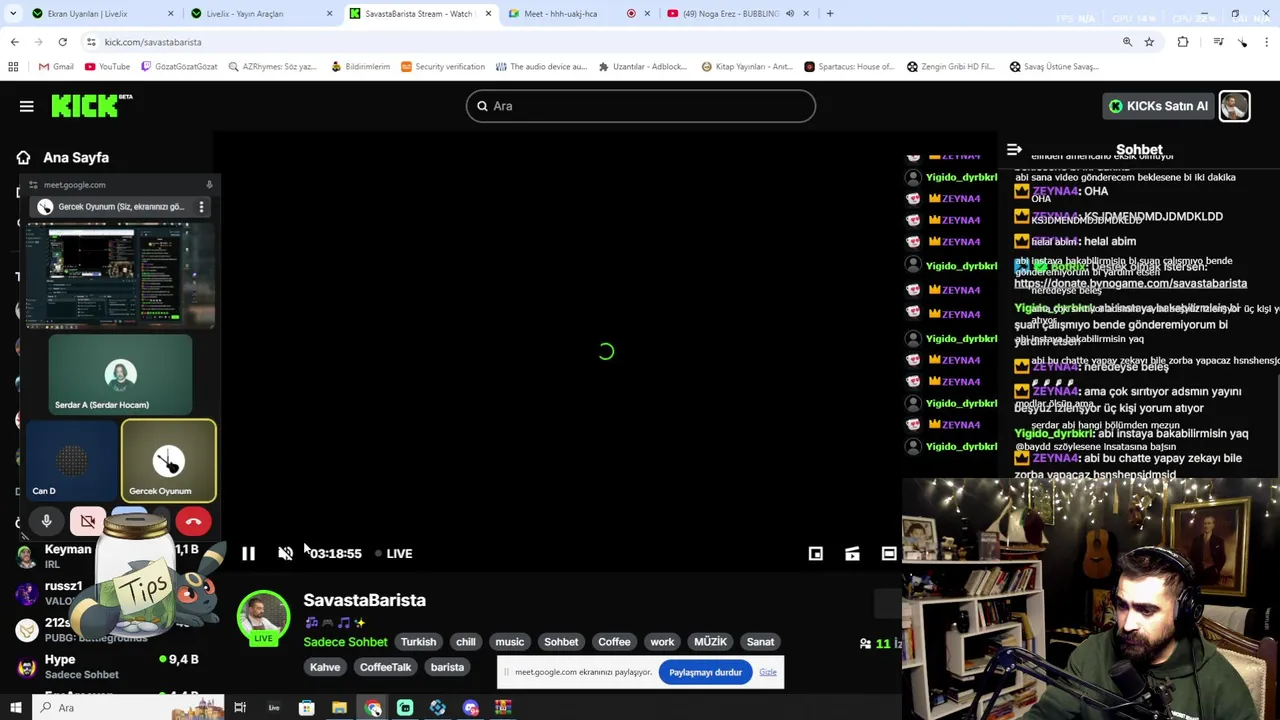This screenshot has height=720, width=1280.
Task: Open the Extensions puzzle icon
Action: point(1183,42)
